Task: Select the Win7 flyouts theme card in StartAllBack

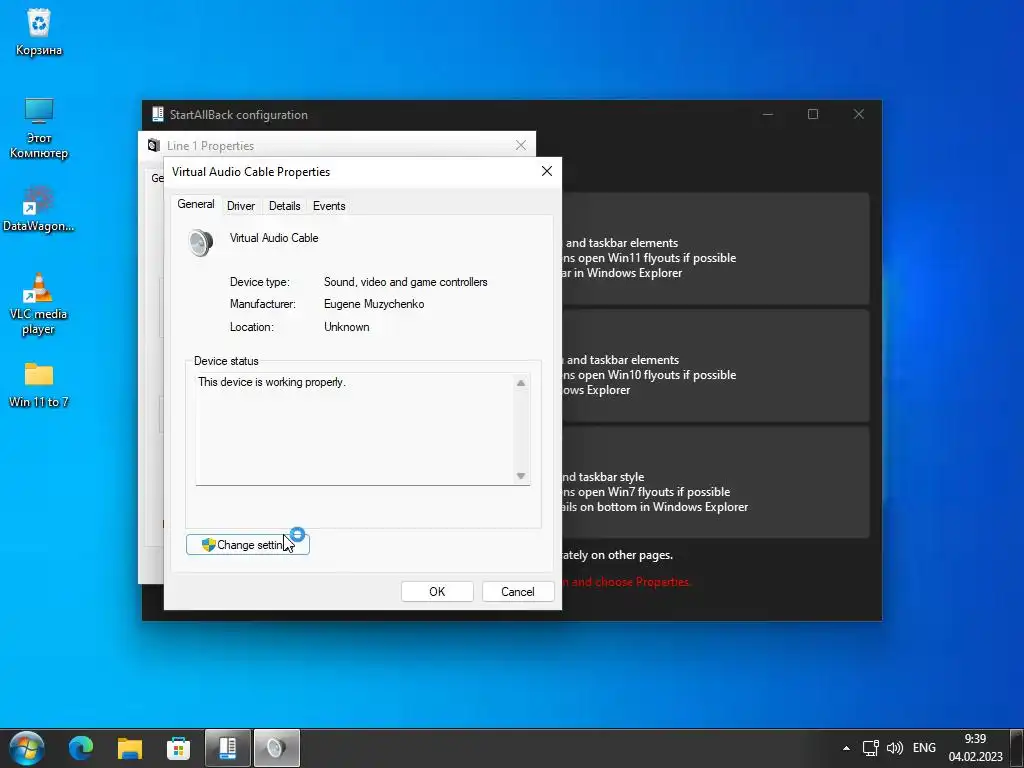Action: coord(715,483)
